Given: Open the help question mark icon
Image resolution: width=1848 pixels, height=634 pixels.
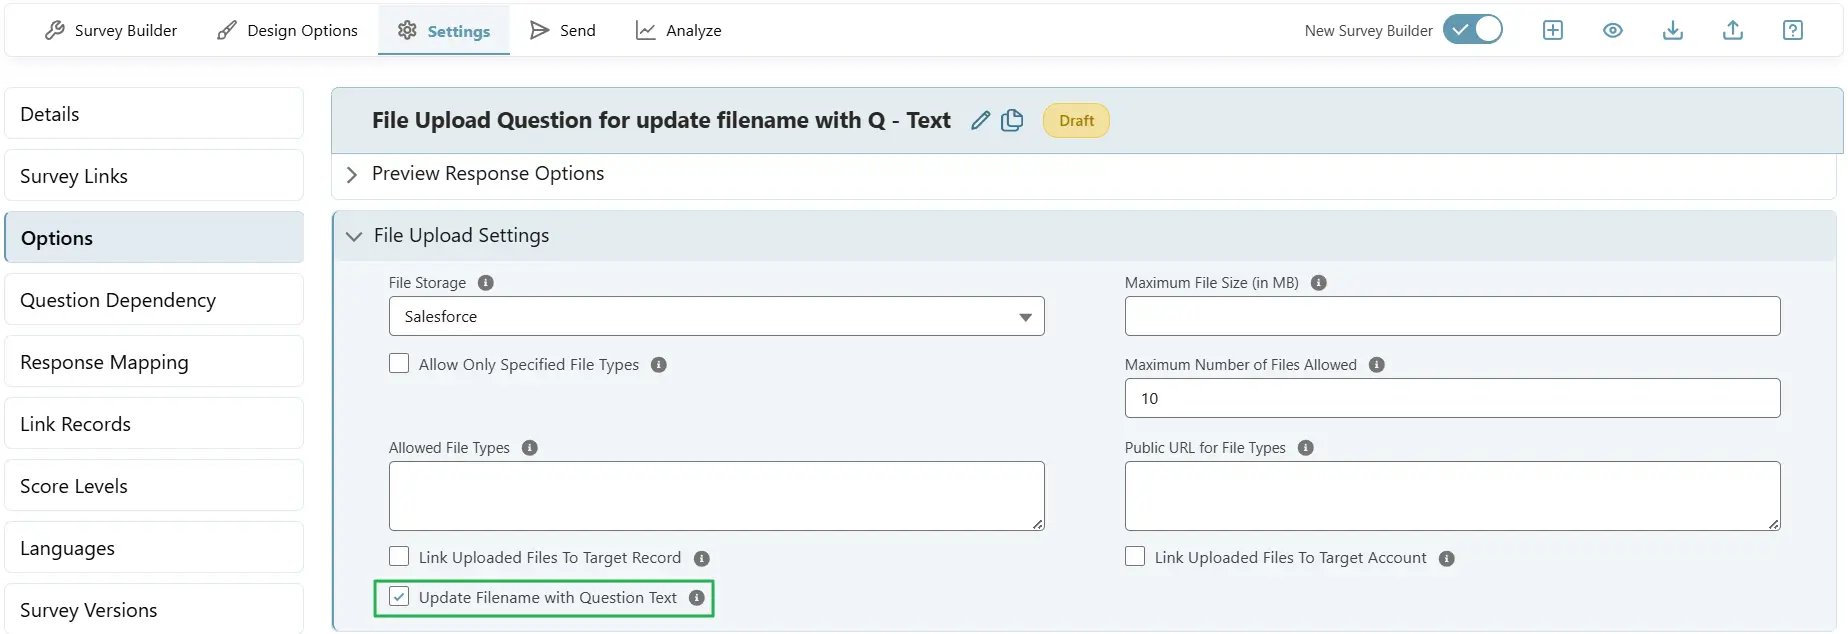Looking at the screenshot, I should tap(1793, 30).
